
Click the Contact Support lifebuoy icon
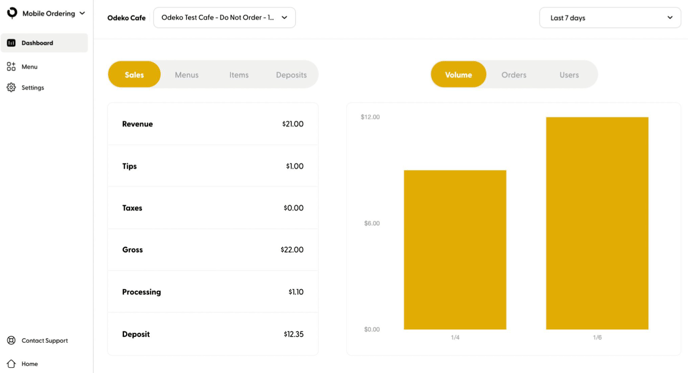click(x=11, y=341)
